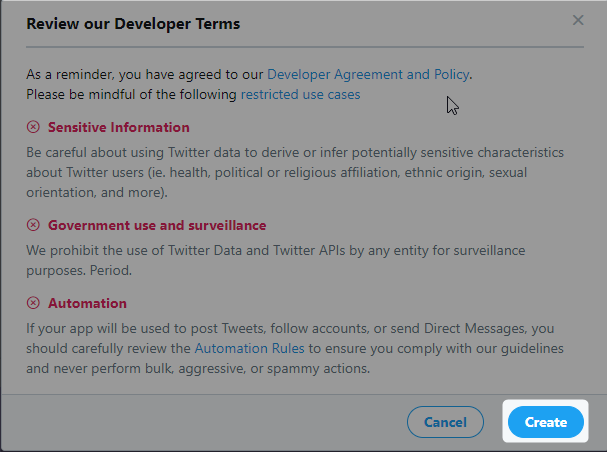Click the circled X icon beside Automation
Image resolution: width=607 pixels, height=452 pixels.
click(33, 303)
